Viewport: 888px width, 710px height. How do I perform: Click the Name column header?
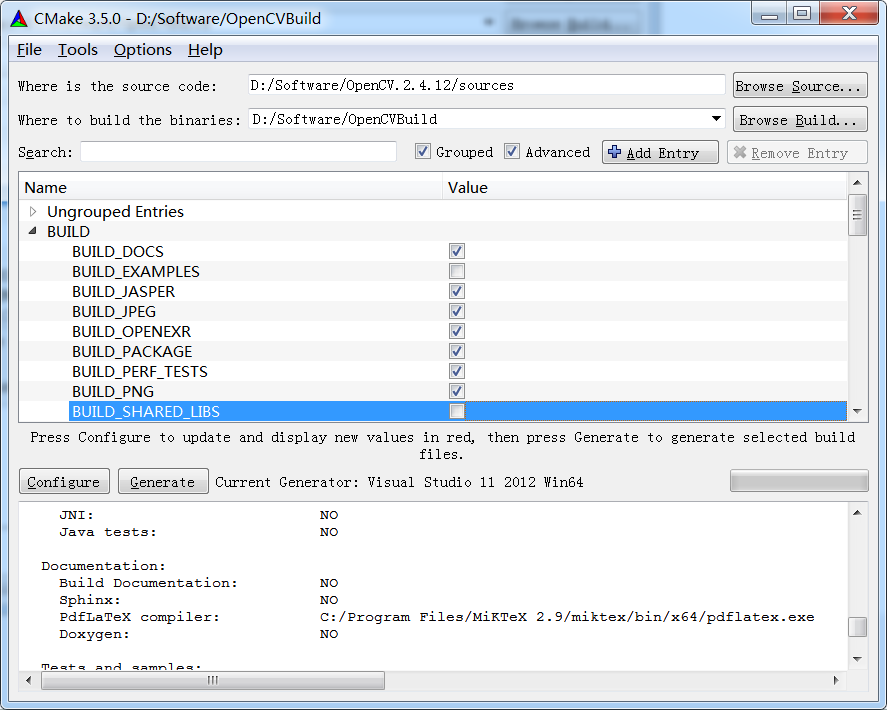click(230, 187)
